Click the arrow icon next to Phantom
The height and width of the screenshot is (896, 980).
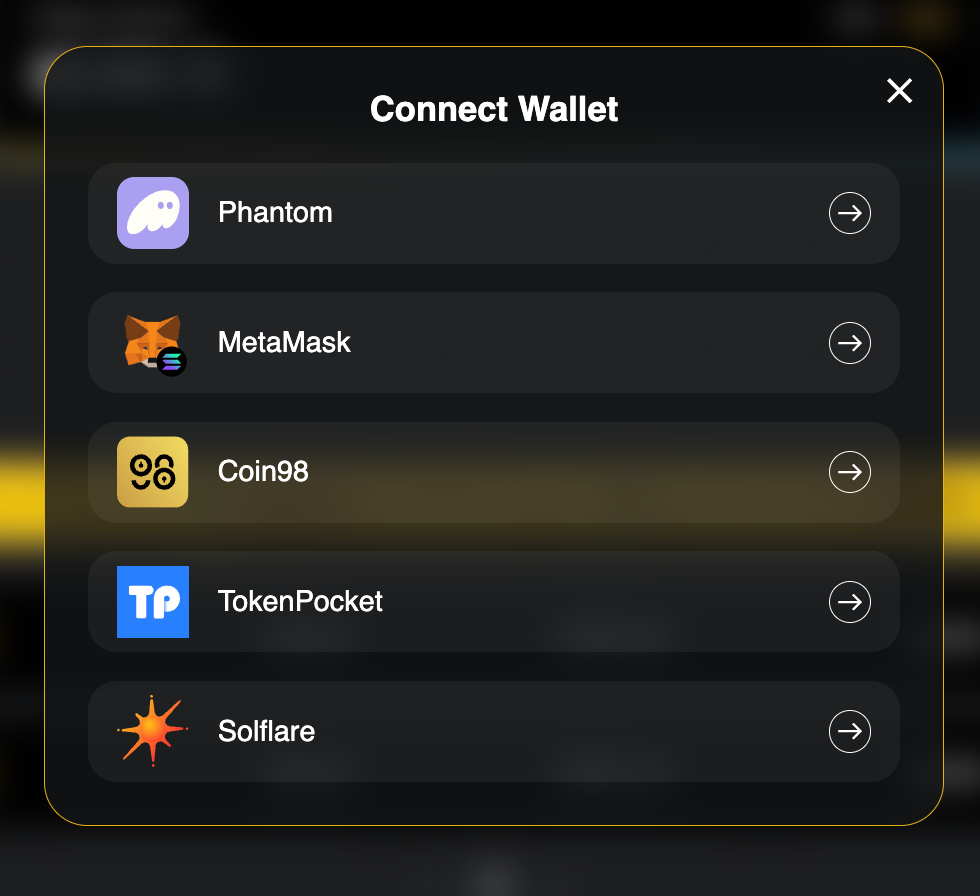850,213
